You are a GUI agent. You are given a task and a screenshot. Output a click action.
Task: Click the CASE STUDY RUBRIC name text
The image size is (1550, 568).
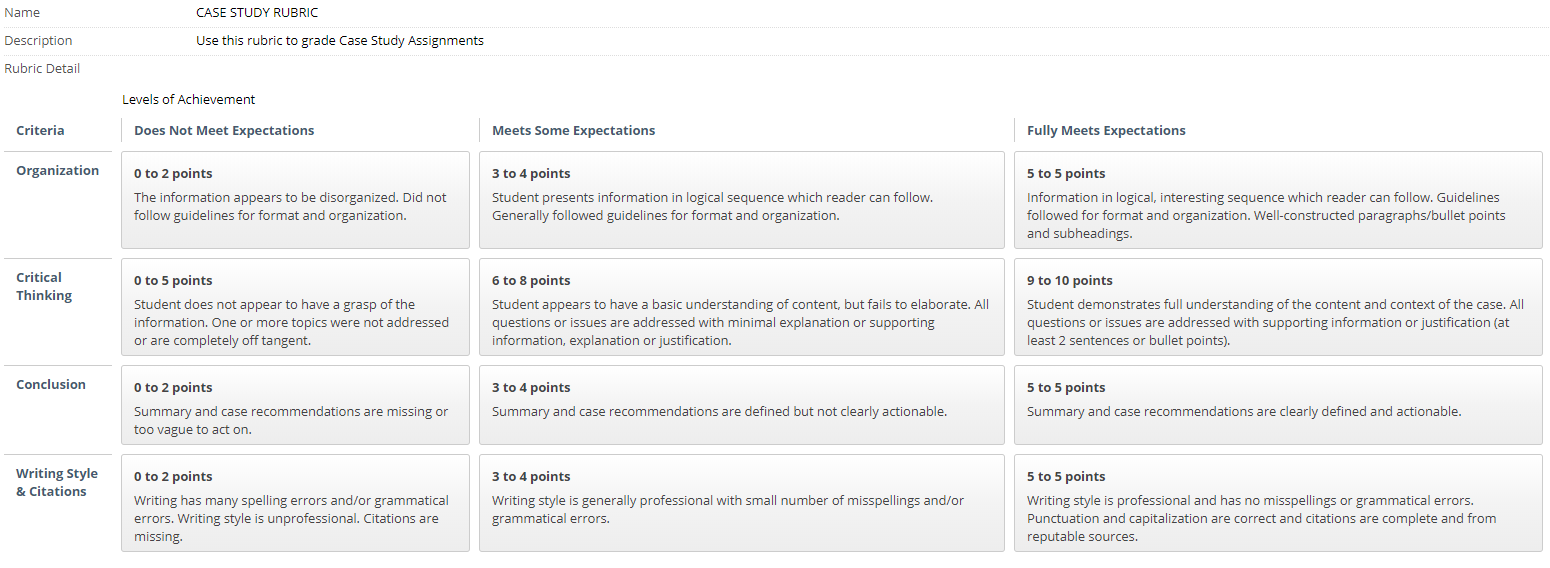(x=257, y=13)
